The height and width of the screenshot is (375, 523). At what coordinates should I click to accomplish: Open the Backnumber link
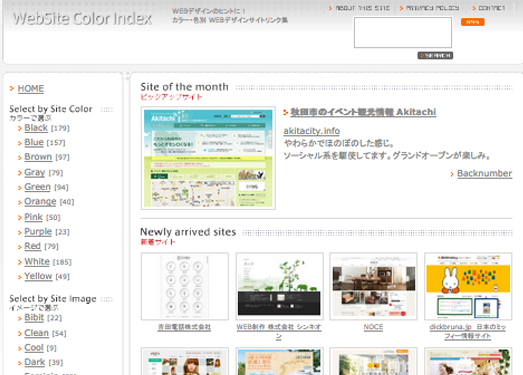[x=484, y=173]
